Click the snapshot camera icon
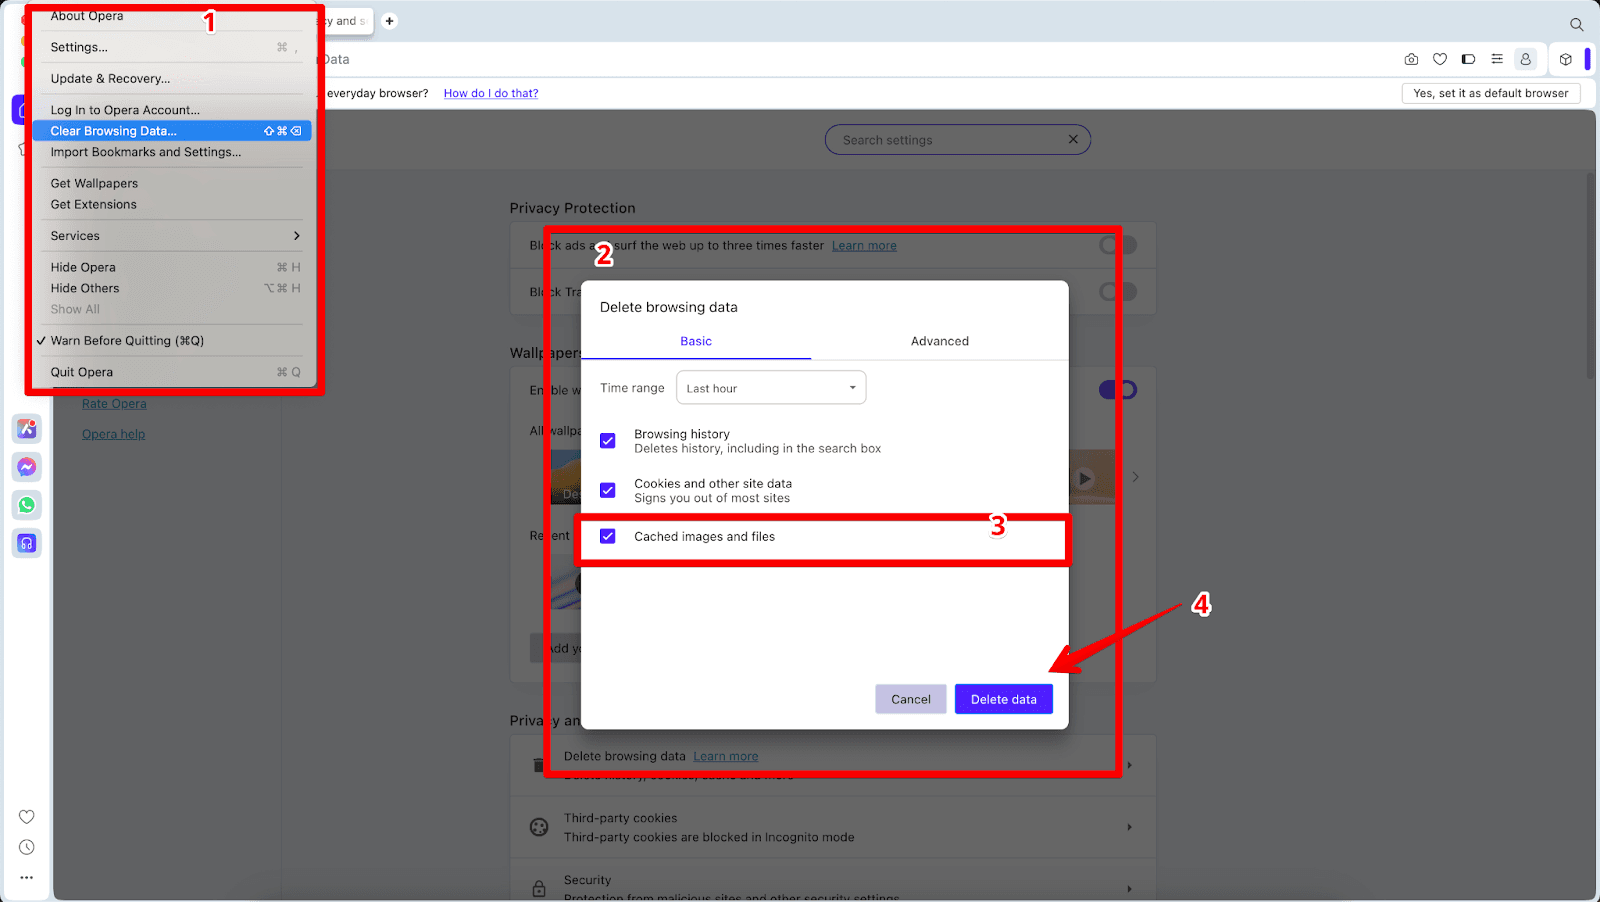Viewport: 1600px width, 902px height. coord(1411,59)
